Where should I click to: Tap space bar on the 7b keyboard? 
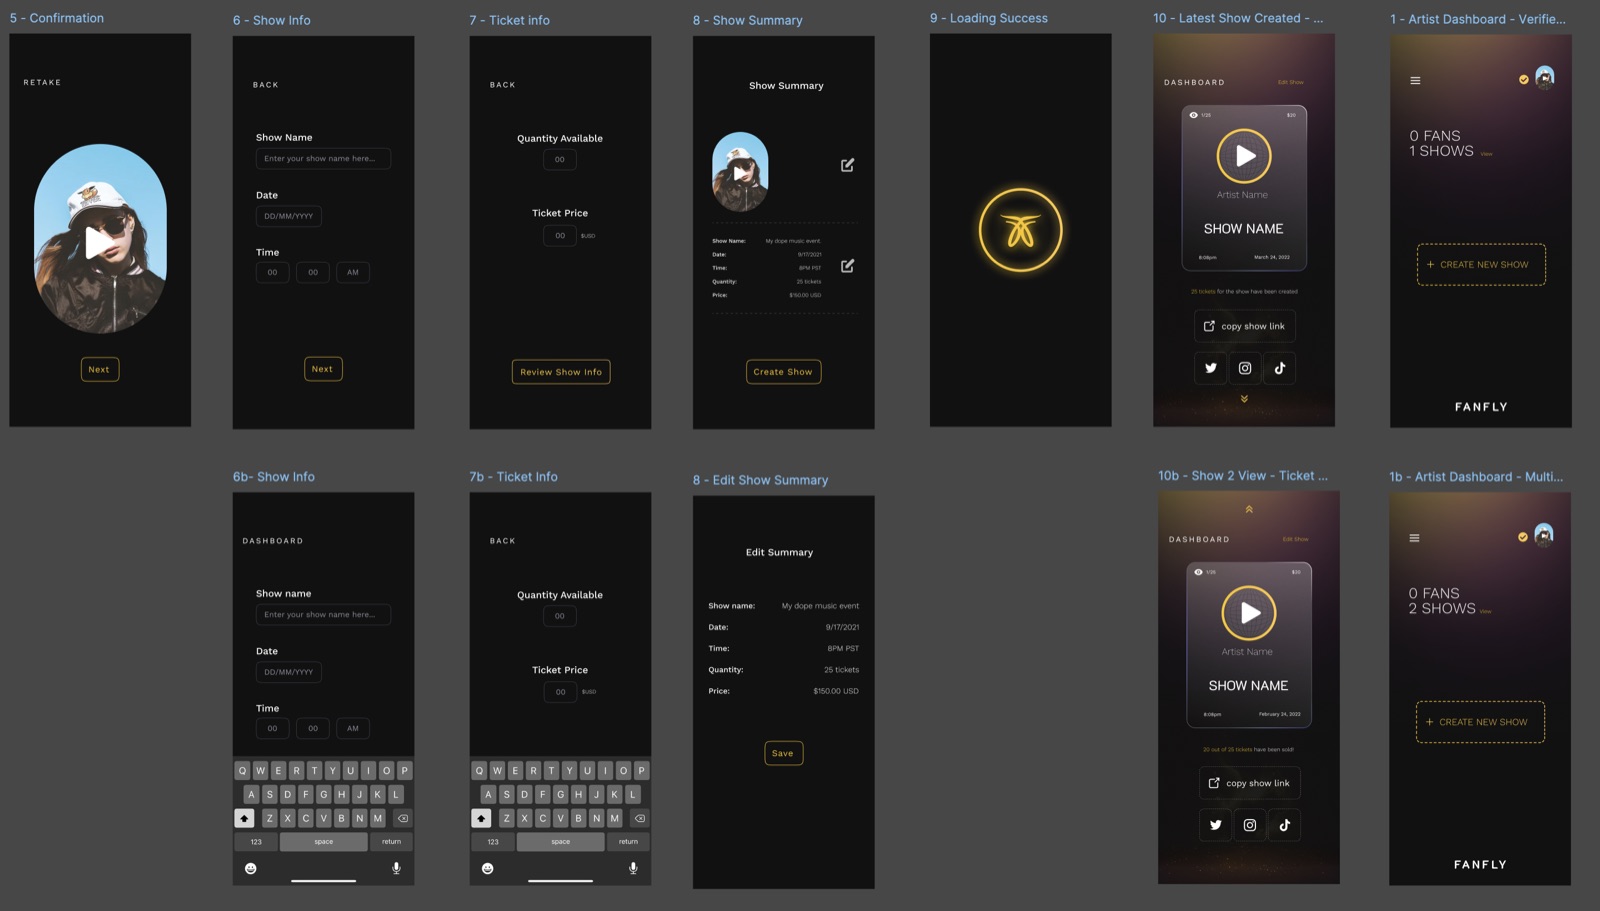560,842
